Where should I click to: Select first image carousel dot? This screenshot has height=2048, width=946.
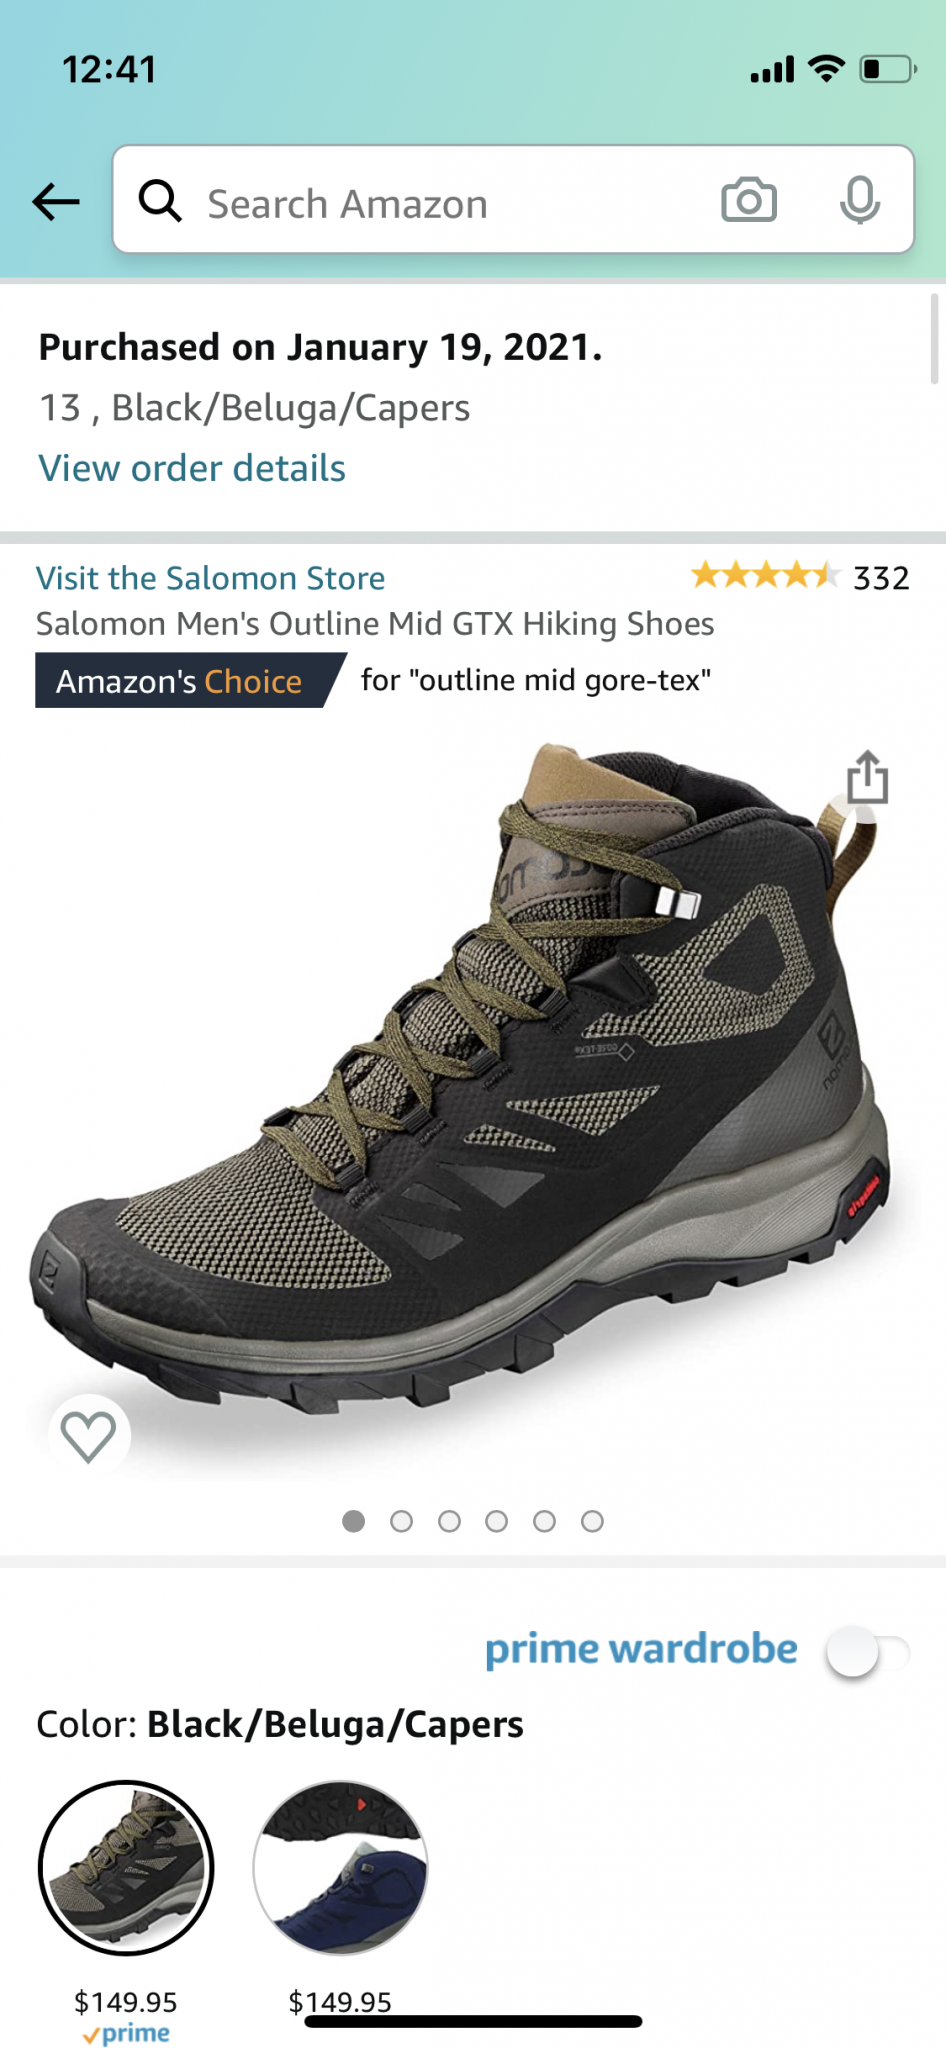click(353, 1521)
